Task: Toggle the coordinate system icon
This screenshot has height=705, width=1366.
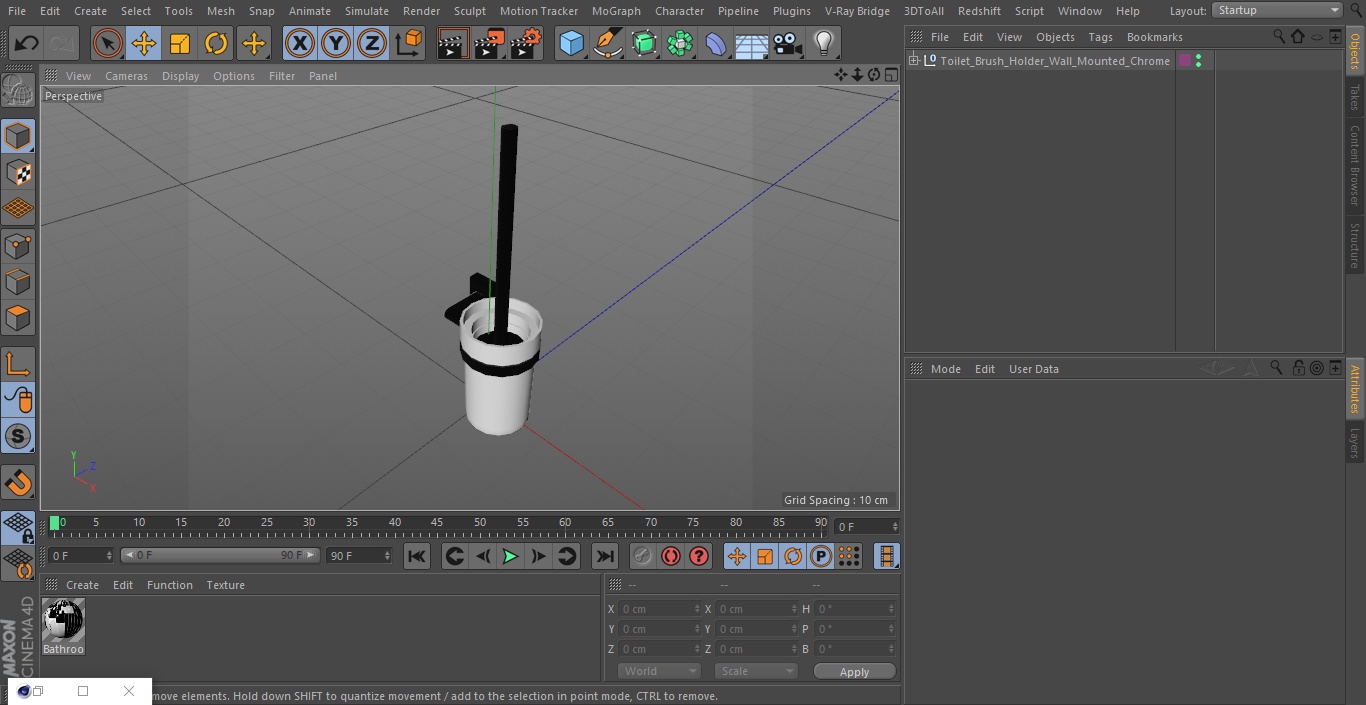Action: pyautogui.click(x=409, y=43)
